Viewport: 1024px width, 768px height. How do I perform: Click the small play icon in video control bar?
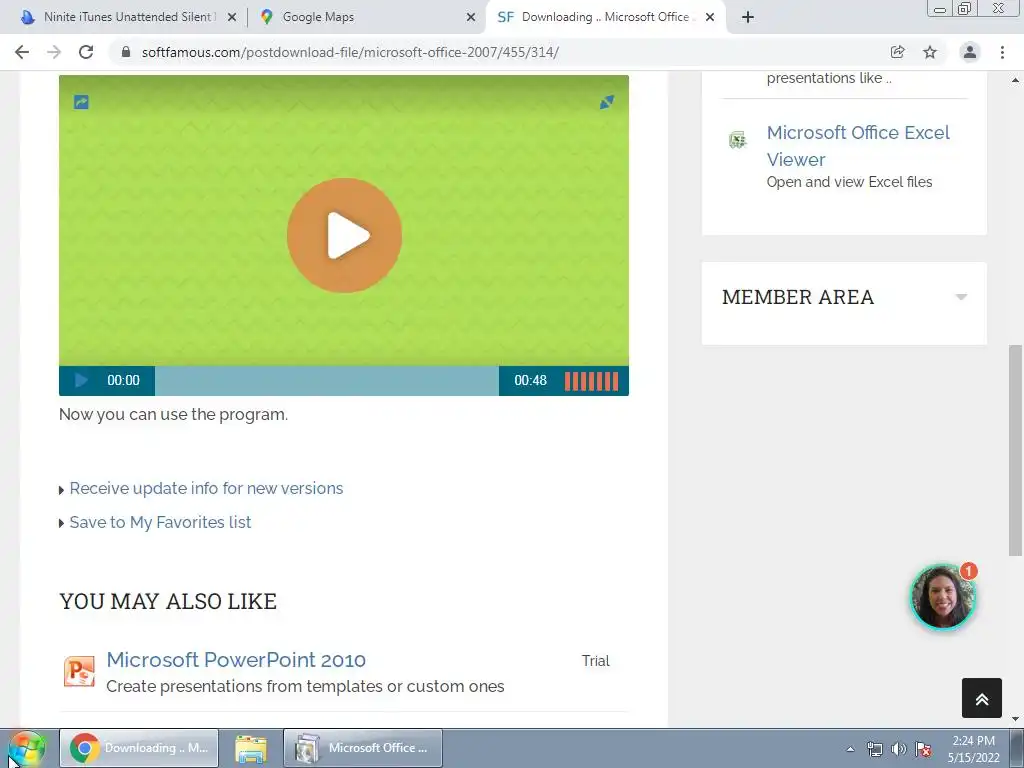81,380
